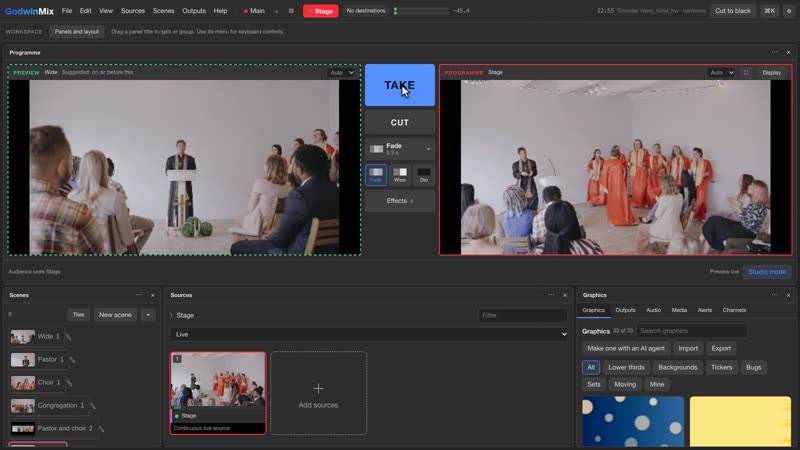Screen dimensions: 800x450
Task: Click the CUT button
Action: pos(400,122)
